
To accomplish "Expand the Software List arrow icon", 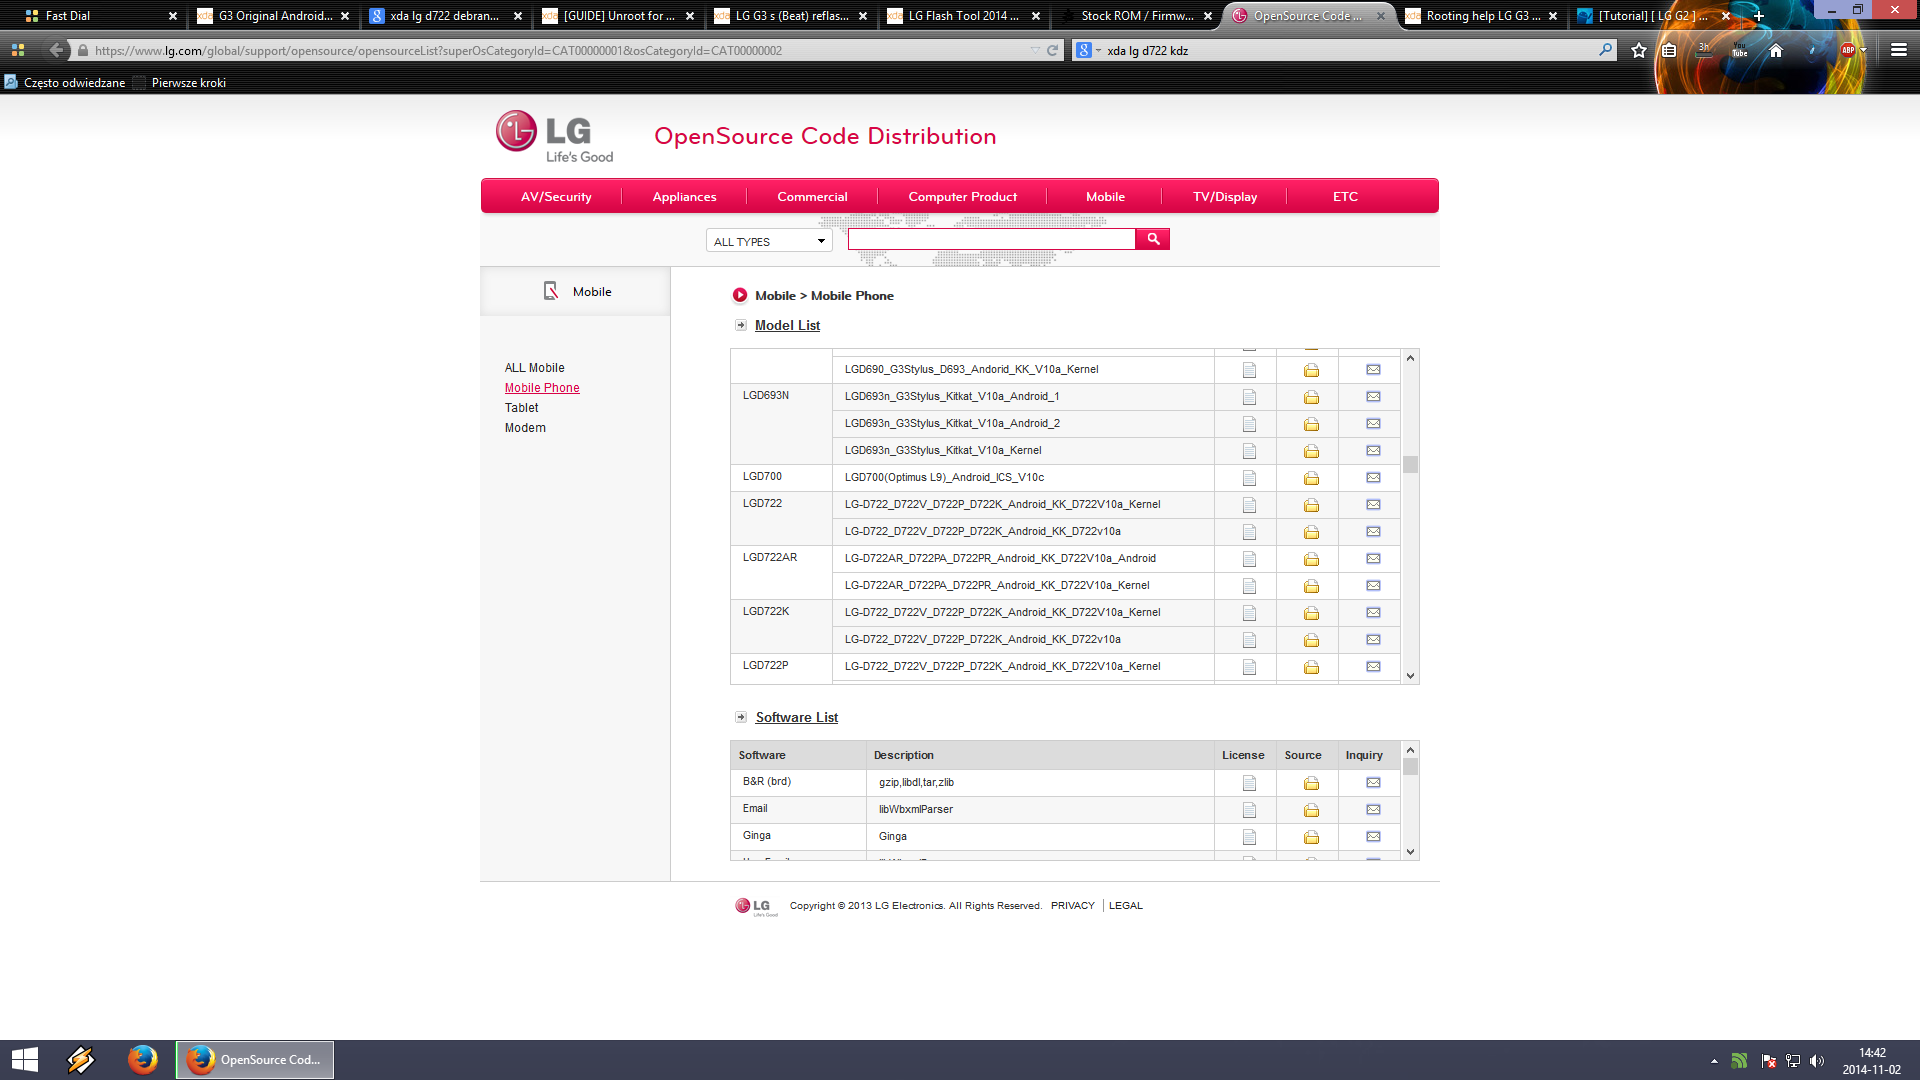I will tap(741, 717).
